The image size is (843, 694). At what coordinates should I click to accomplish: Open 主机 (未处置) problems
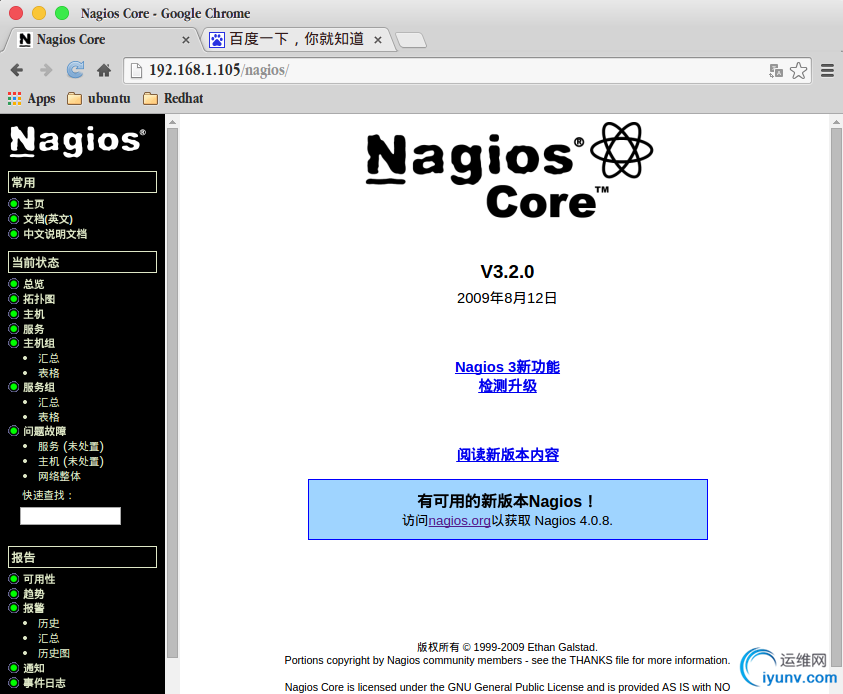70,461
